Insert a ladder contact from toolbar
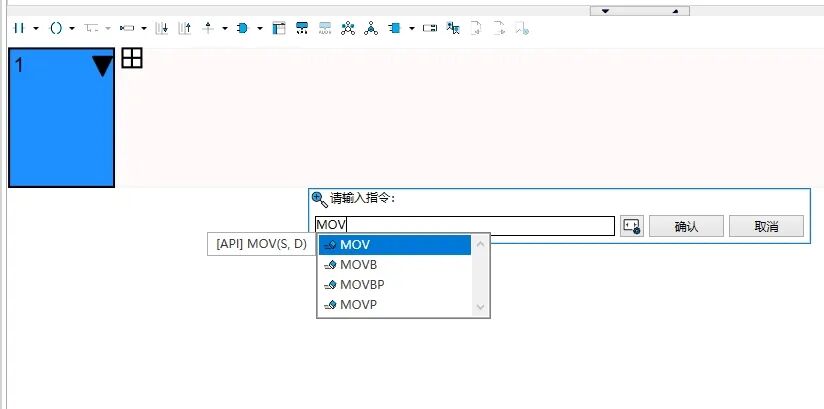Viewport: 824px width, 409px height. point(19,28)
